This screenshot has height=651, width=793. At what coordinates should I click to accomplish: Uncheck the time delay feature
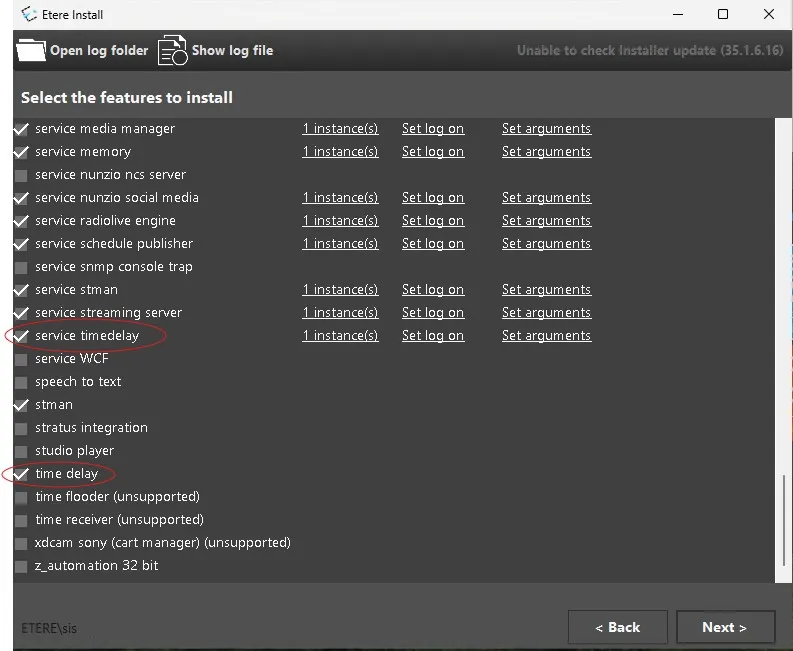click(21, 474)
